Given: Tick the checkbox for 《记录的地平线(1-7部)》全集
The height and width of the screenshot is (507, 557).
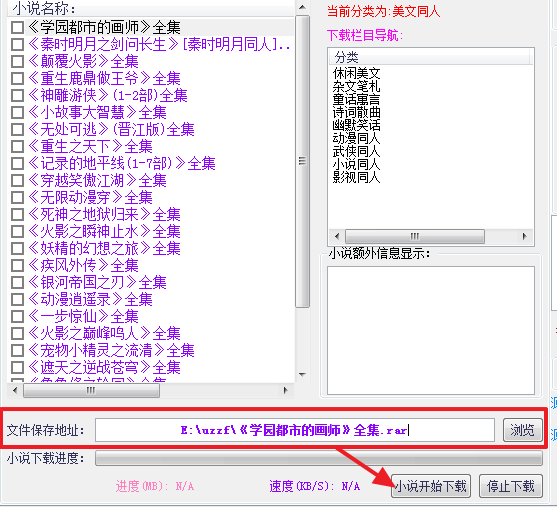Looking at the screenshot, I should click(17, 163).
